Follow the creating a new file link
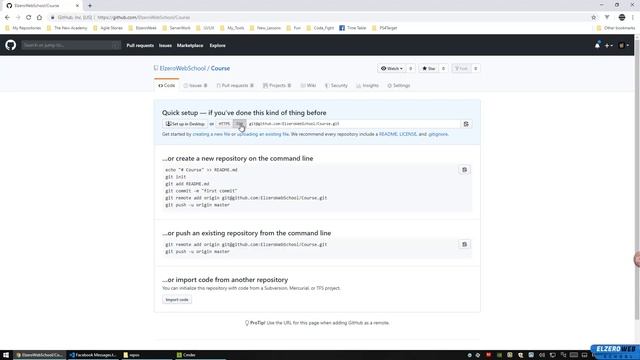 tap(211, 134)
